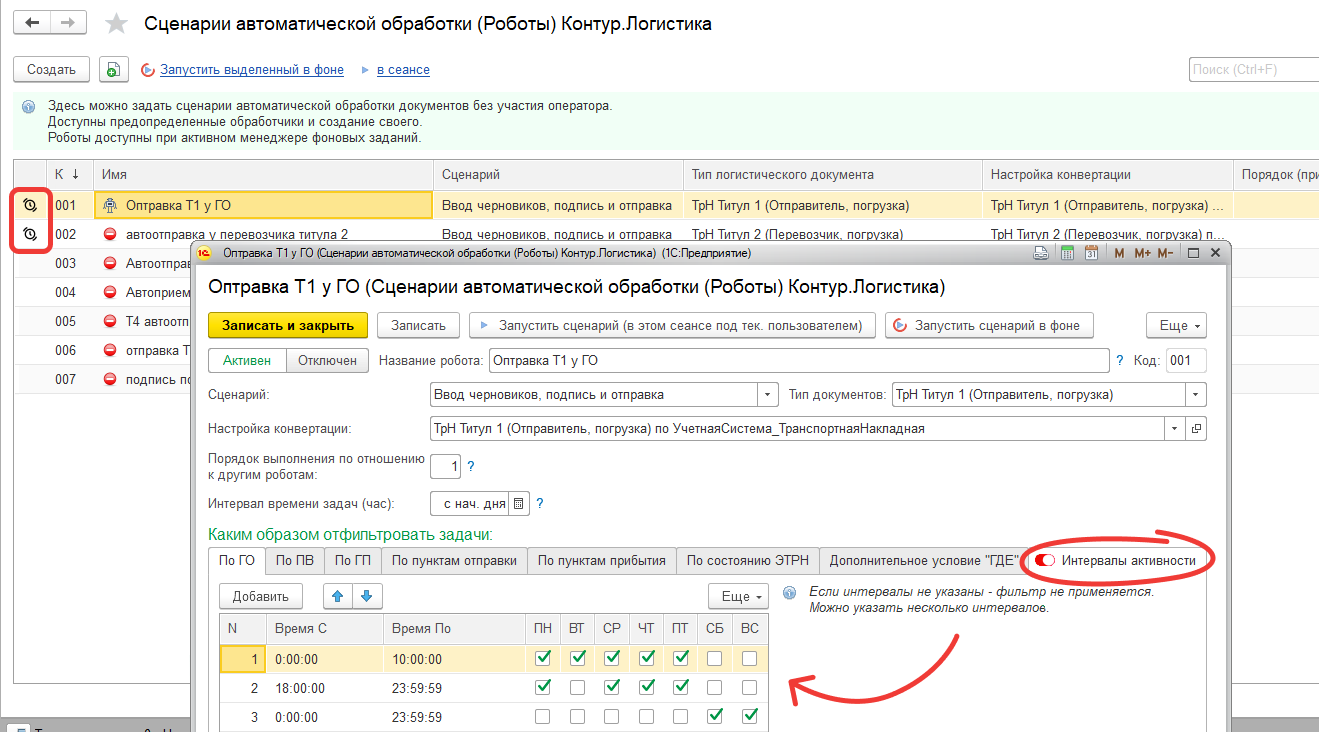Open the По пунктам прибытия tab
Image resolution: width=1319 pixels, height=732 pixels.
602,560
